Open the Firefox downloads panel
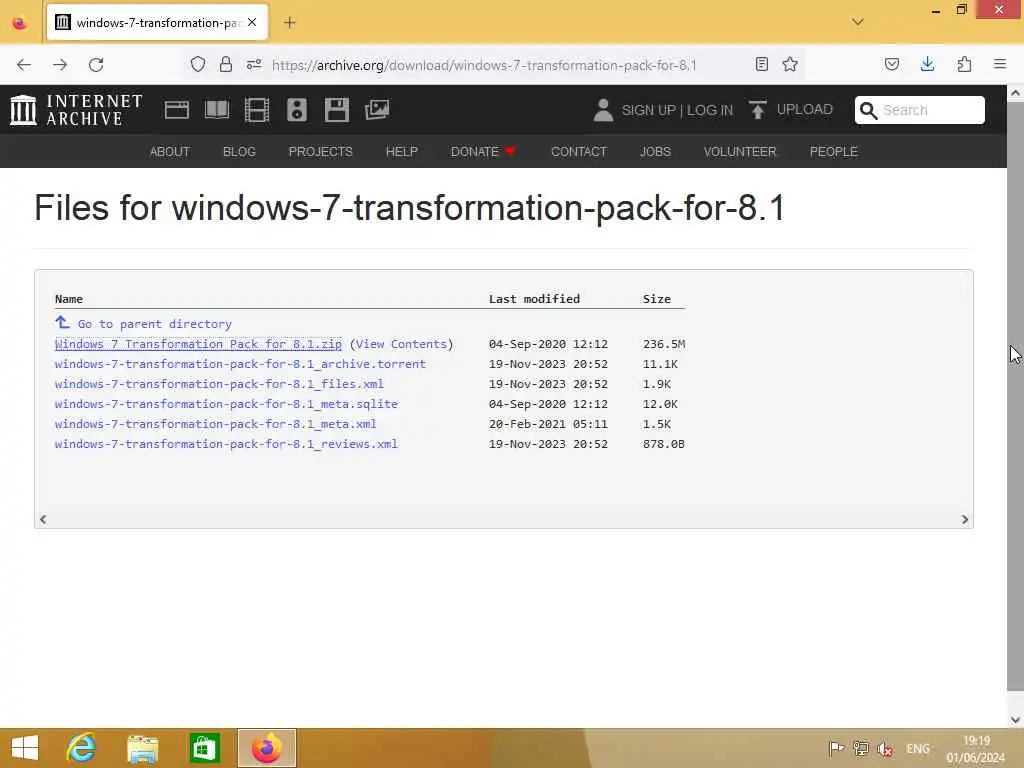1024x768 pixels. [x=927, y=64]
